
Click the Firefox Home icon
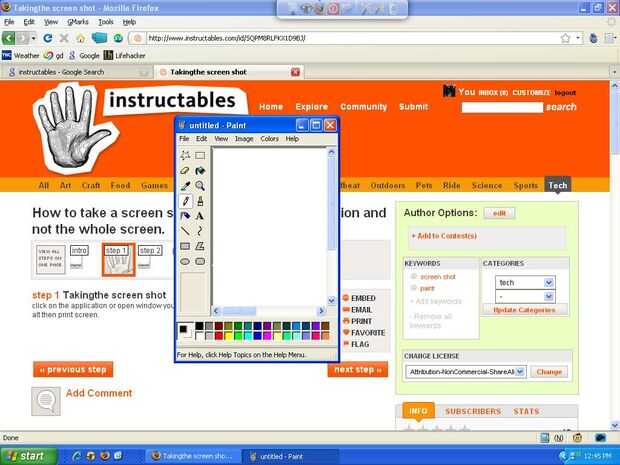[81, 38]
